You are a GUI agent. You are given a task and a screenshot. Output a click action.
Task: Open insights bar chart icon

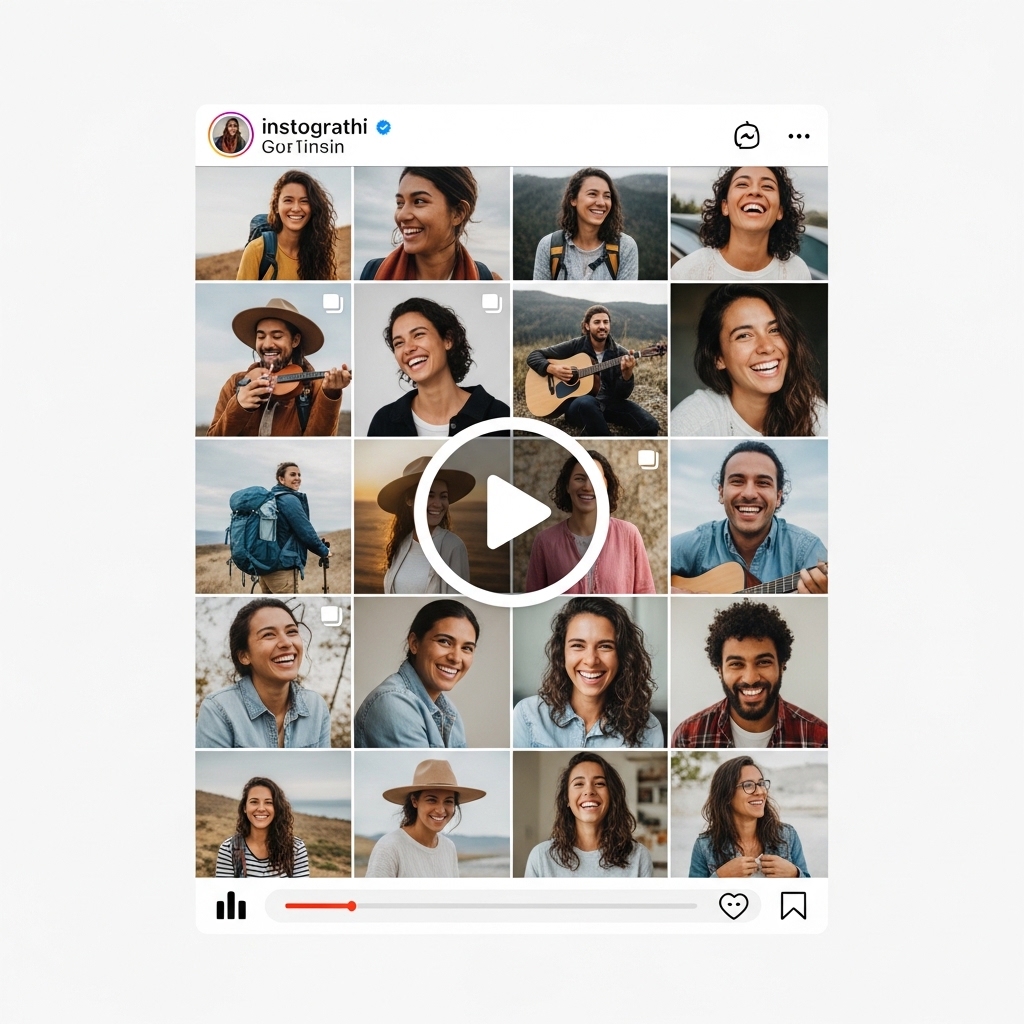[x=231, y=906]
